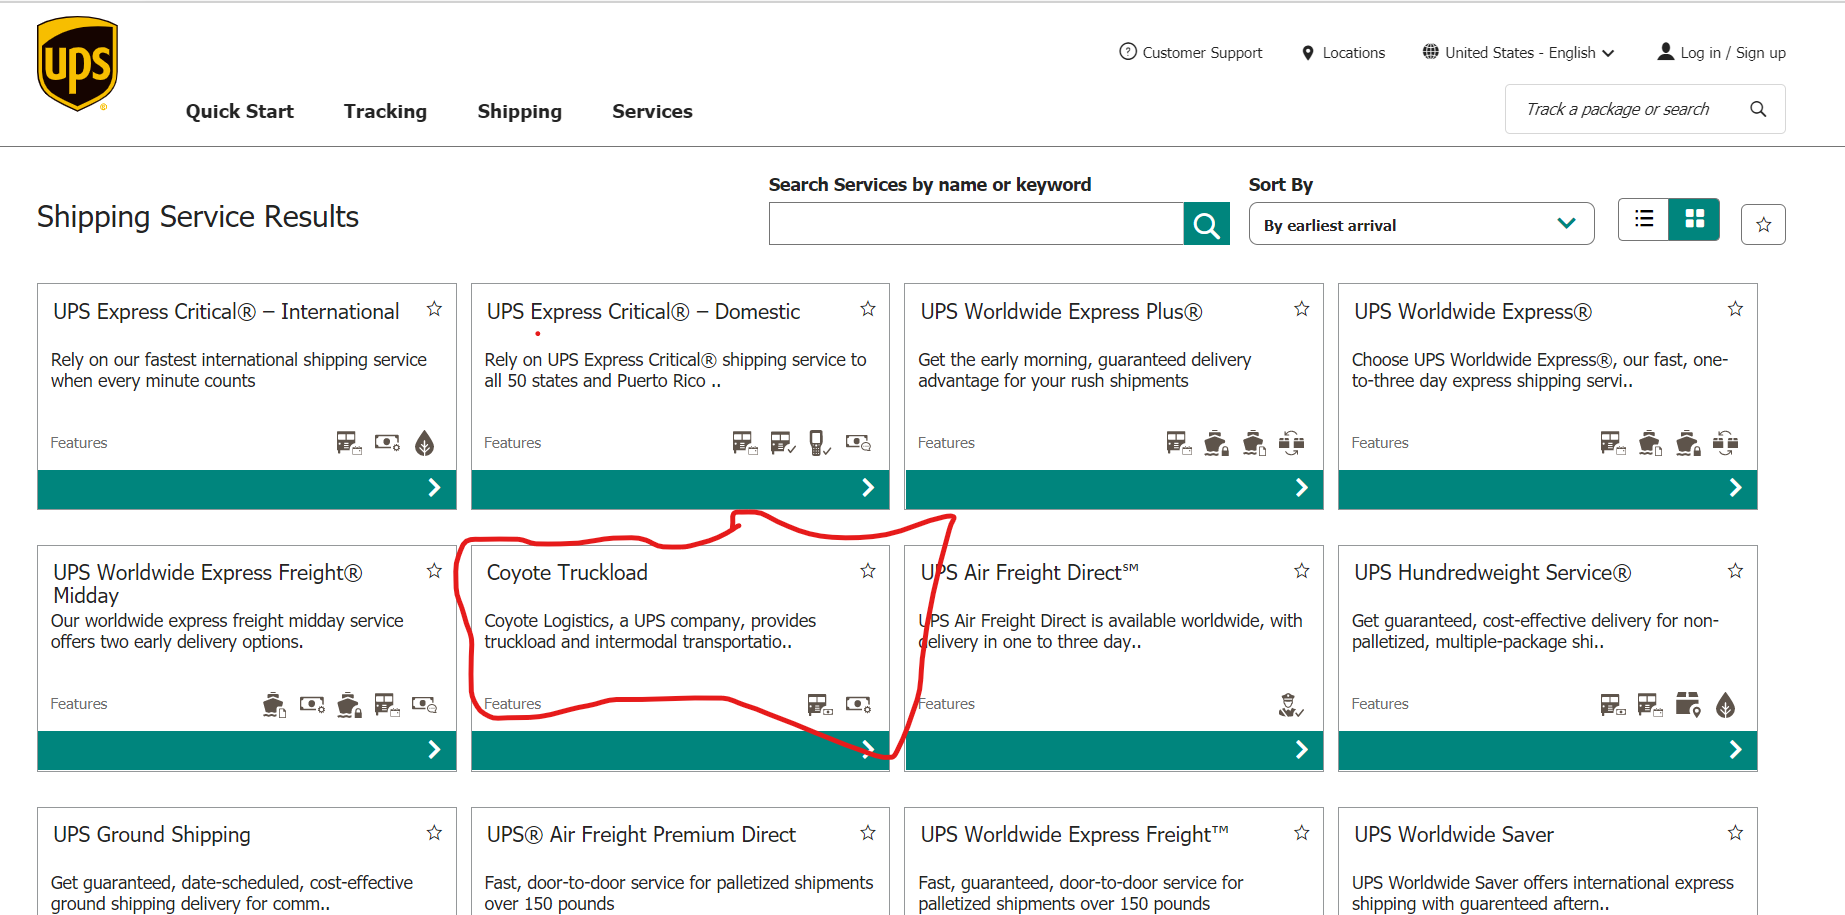
Task: Click first truck feature icon on UPS Worldwide Express
Action: [x=1613, y=443]
